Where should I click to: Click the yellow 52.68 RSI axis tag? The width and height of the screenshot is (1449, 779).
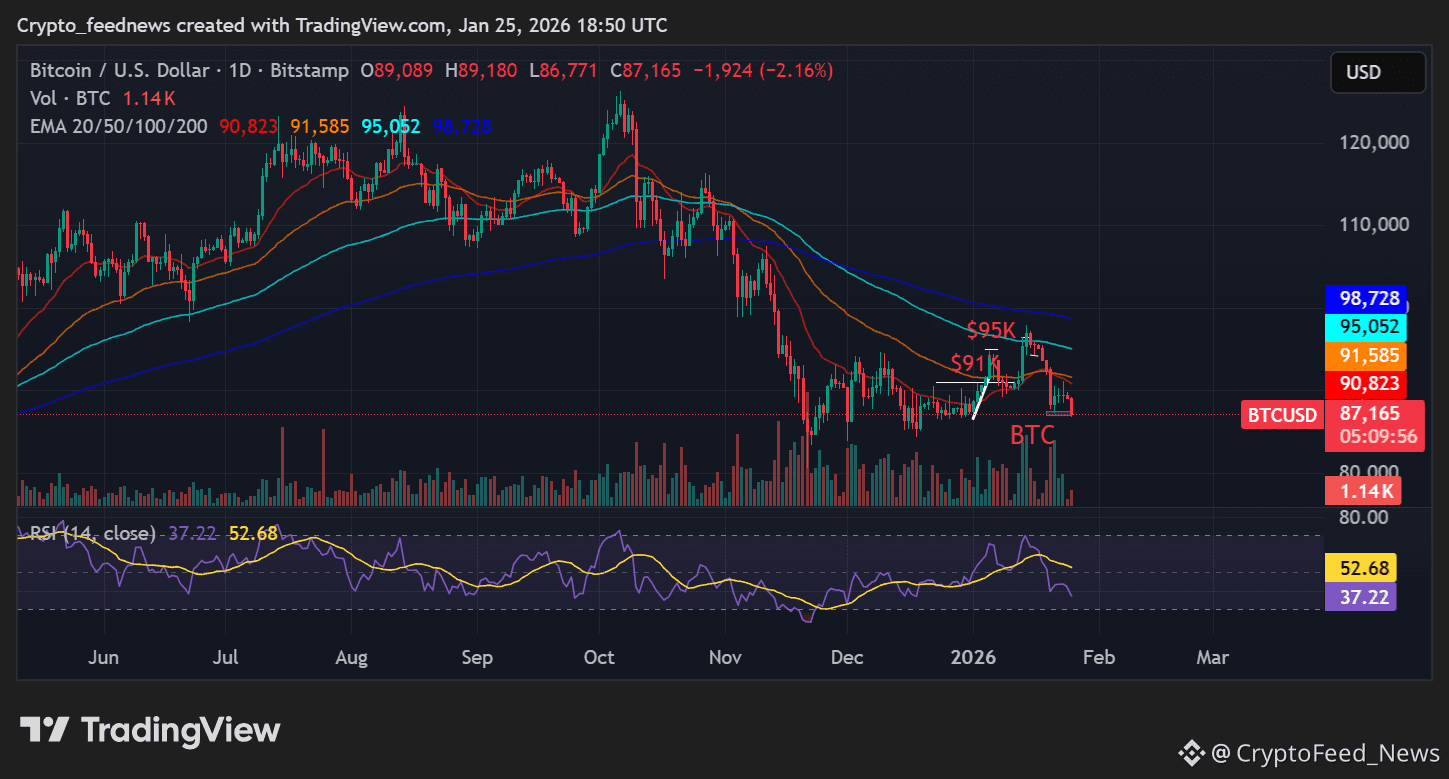click(x=1360, y=569)
